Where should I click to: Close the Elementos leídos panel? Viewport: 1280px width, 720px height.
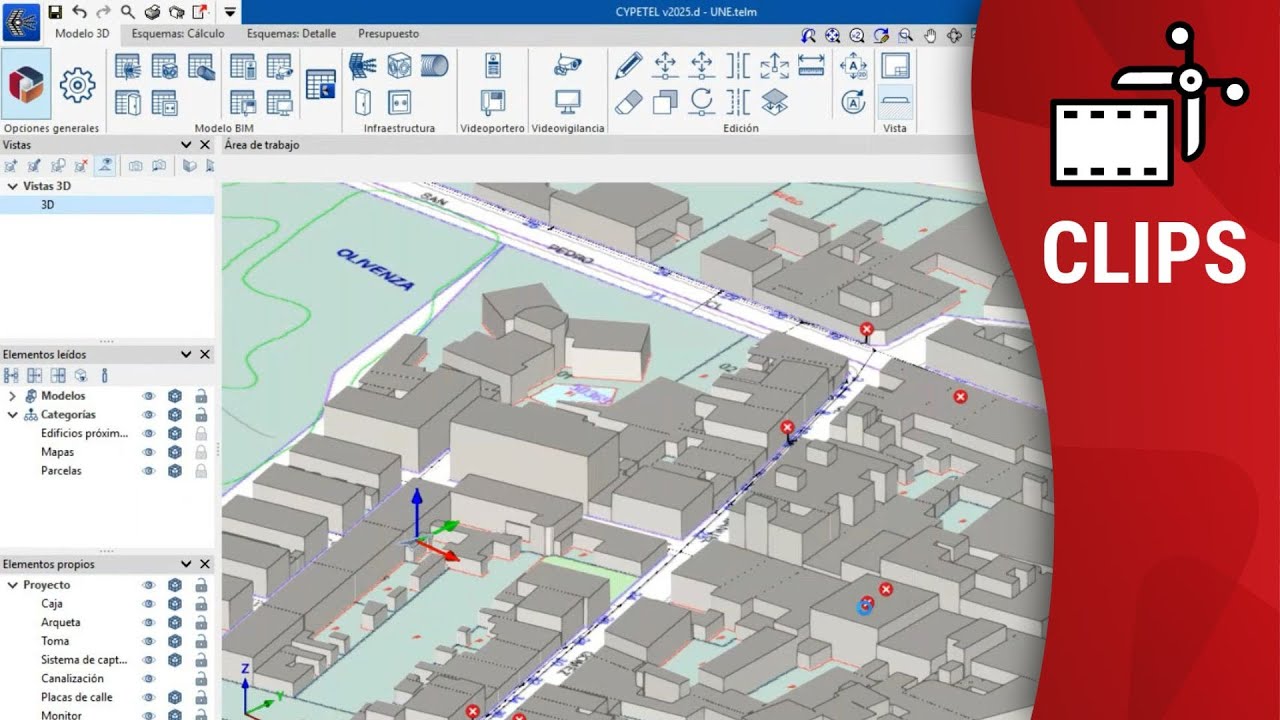coord(205,355)
